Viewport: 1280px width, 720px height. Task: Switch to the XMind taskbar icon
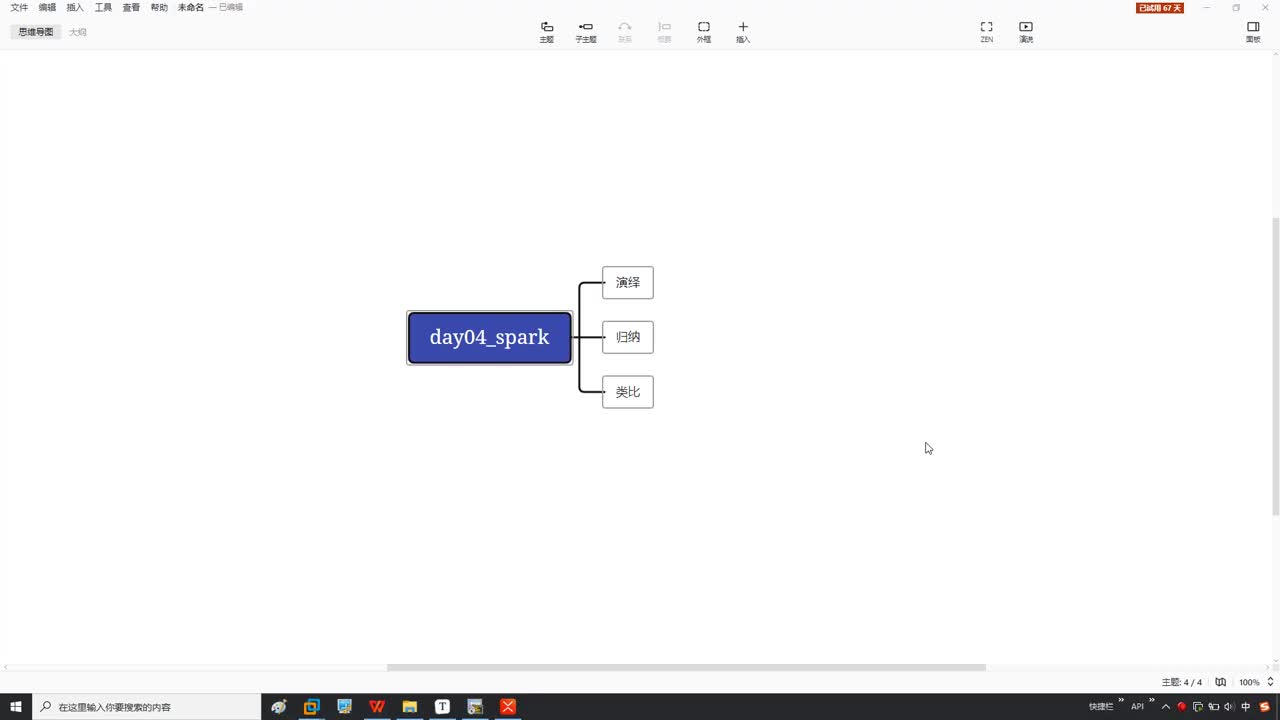(508, 707)
